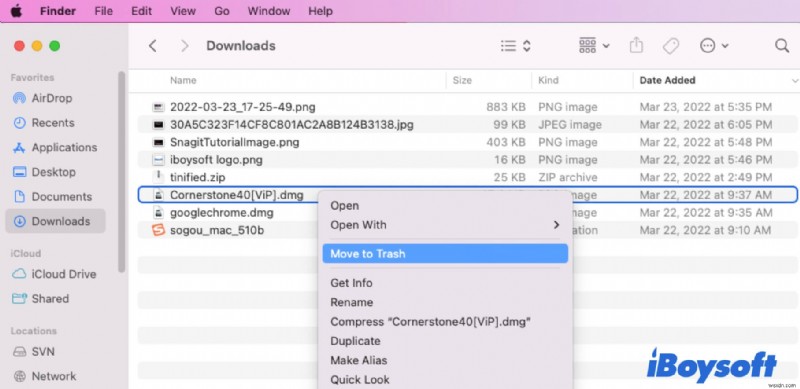The width and height of the screenshot is (800, 389).
Task: Open the Go menu
Action: [x=221, y=11]
